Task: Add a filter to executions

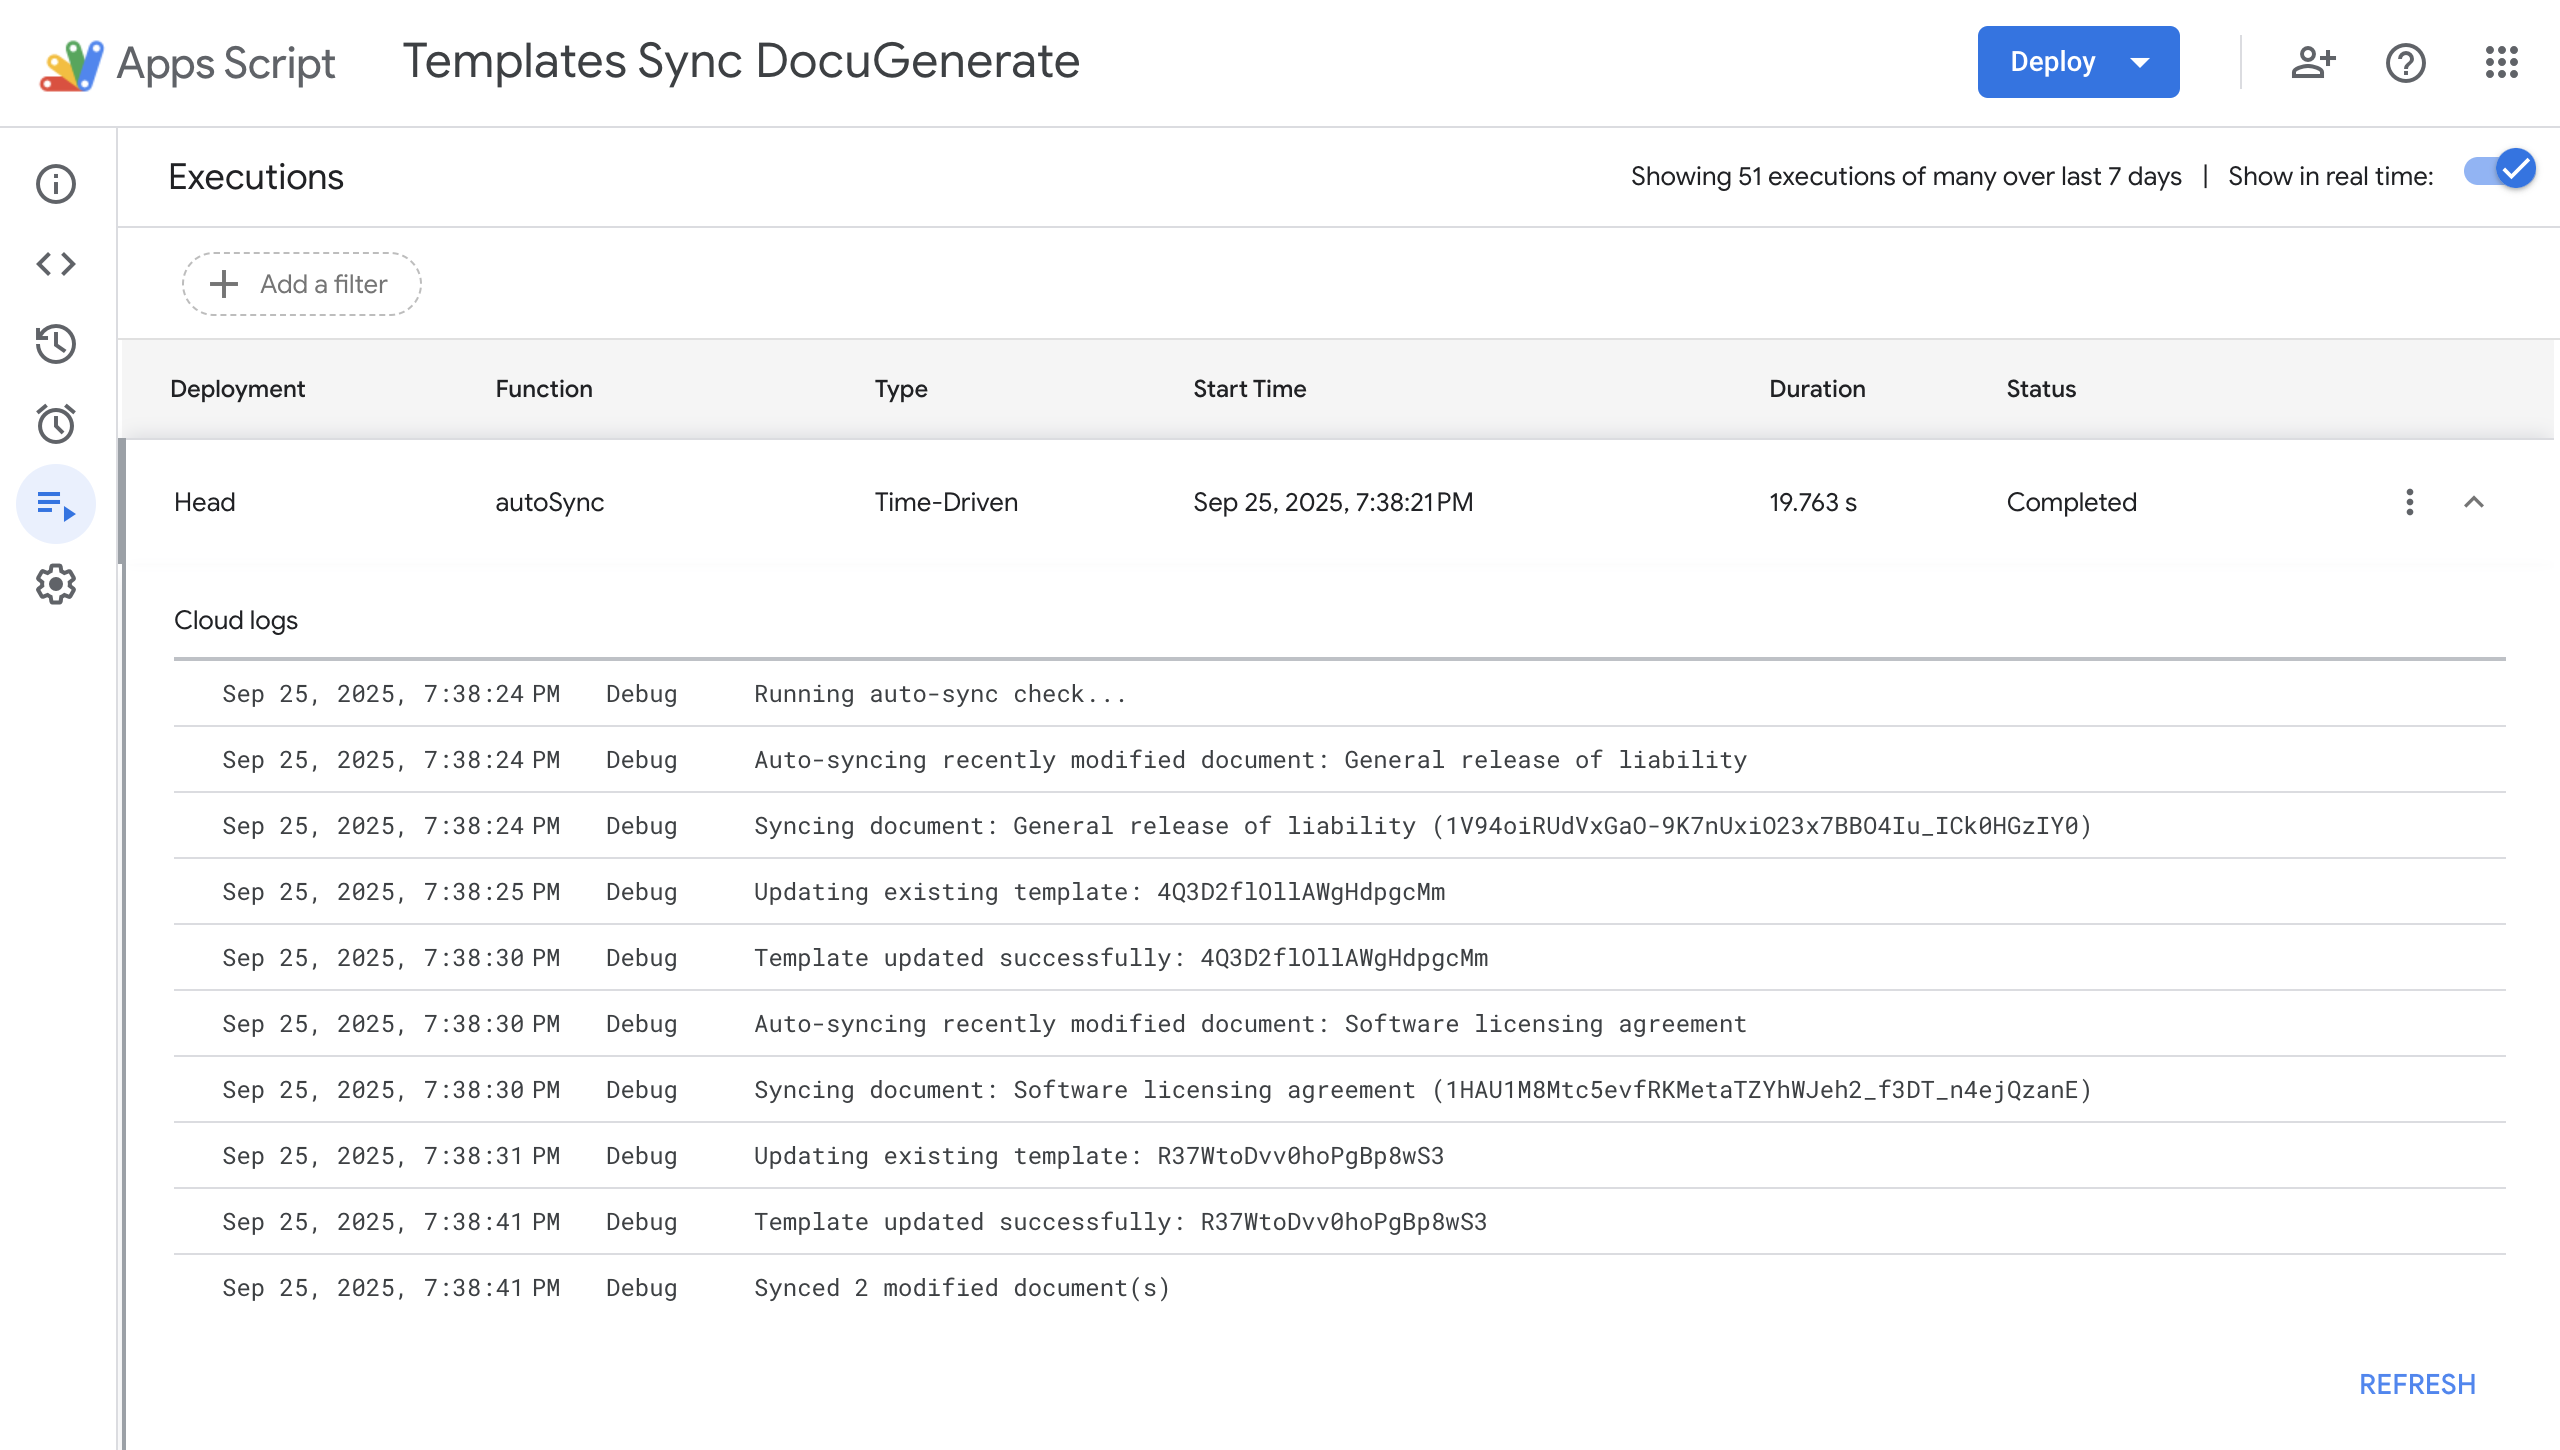Action: click(301, 284)
